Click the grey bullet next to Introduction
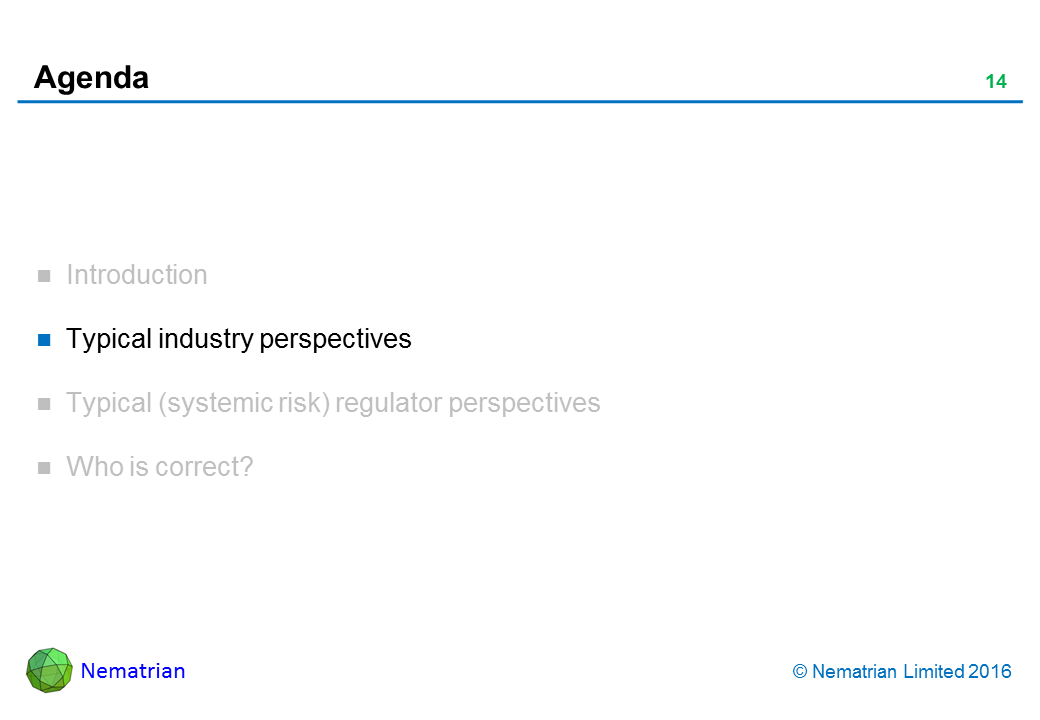Viewport: 1040px width, 720px height. click(x=44, y=276)
